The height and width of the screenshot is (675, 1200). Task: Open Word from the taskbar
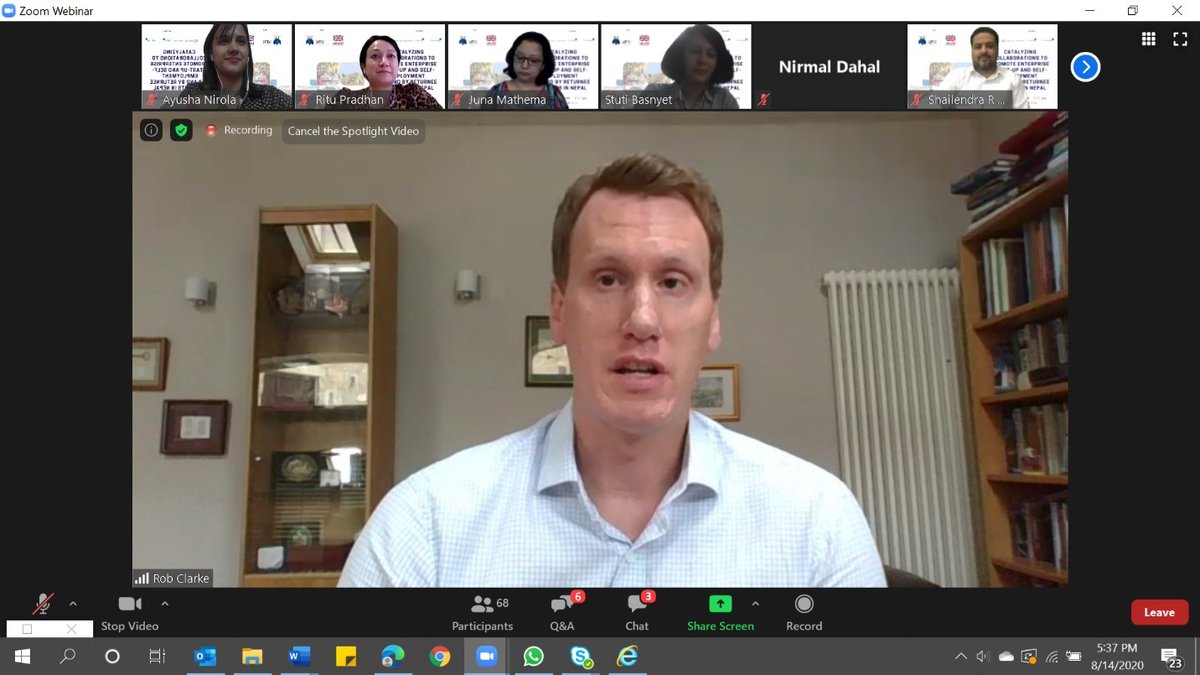[299, 657]
